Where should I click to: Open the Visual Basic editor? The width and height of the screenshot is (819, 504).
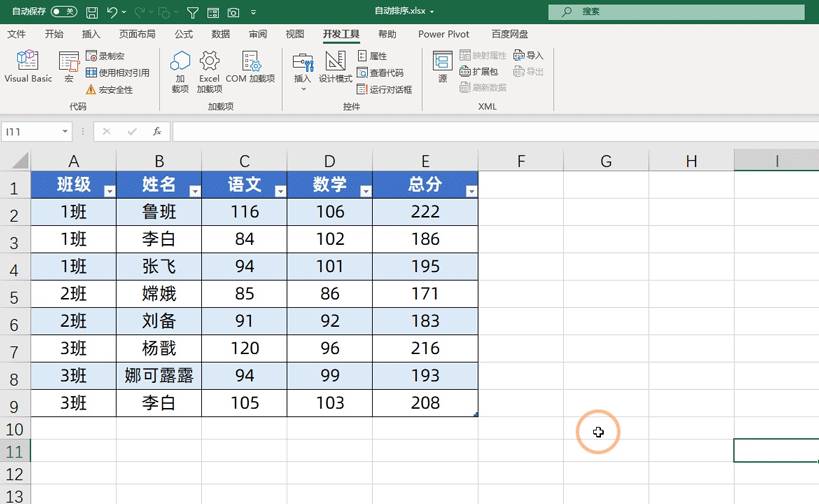pos(28,66)
